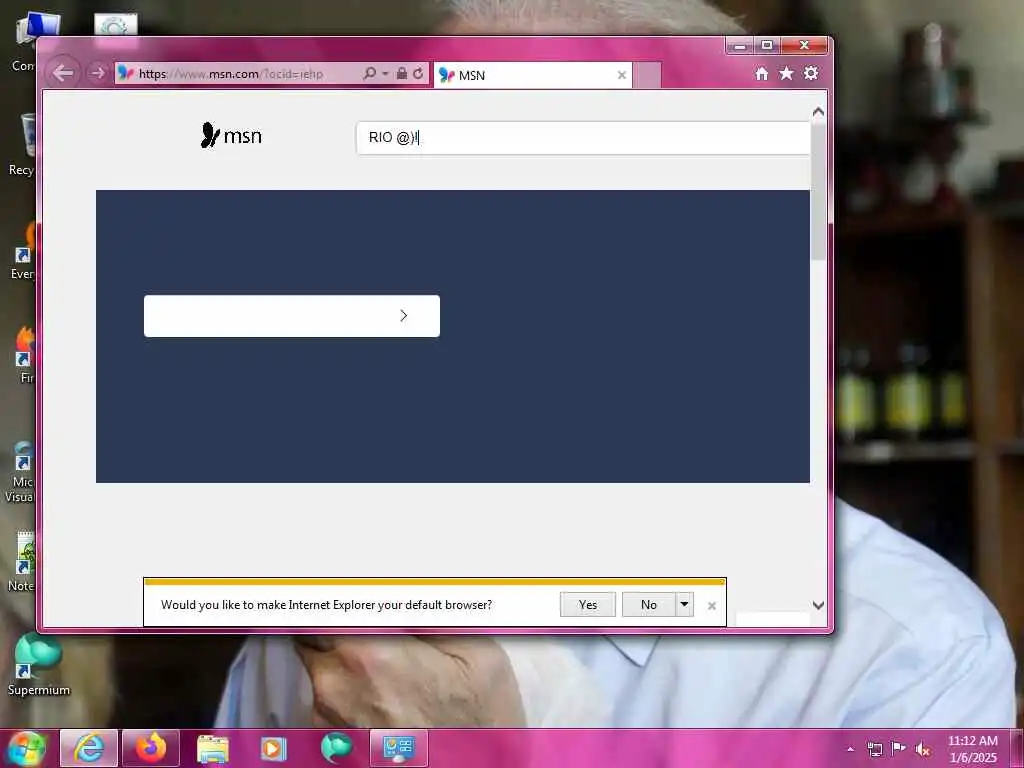The height and width of the screenshot is (768, 1024).
Task: Go back with the browser Back arrow
Action: tap(63, 72)
